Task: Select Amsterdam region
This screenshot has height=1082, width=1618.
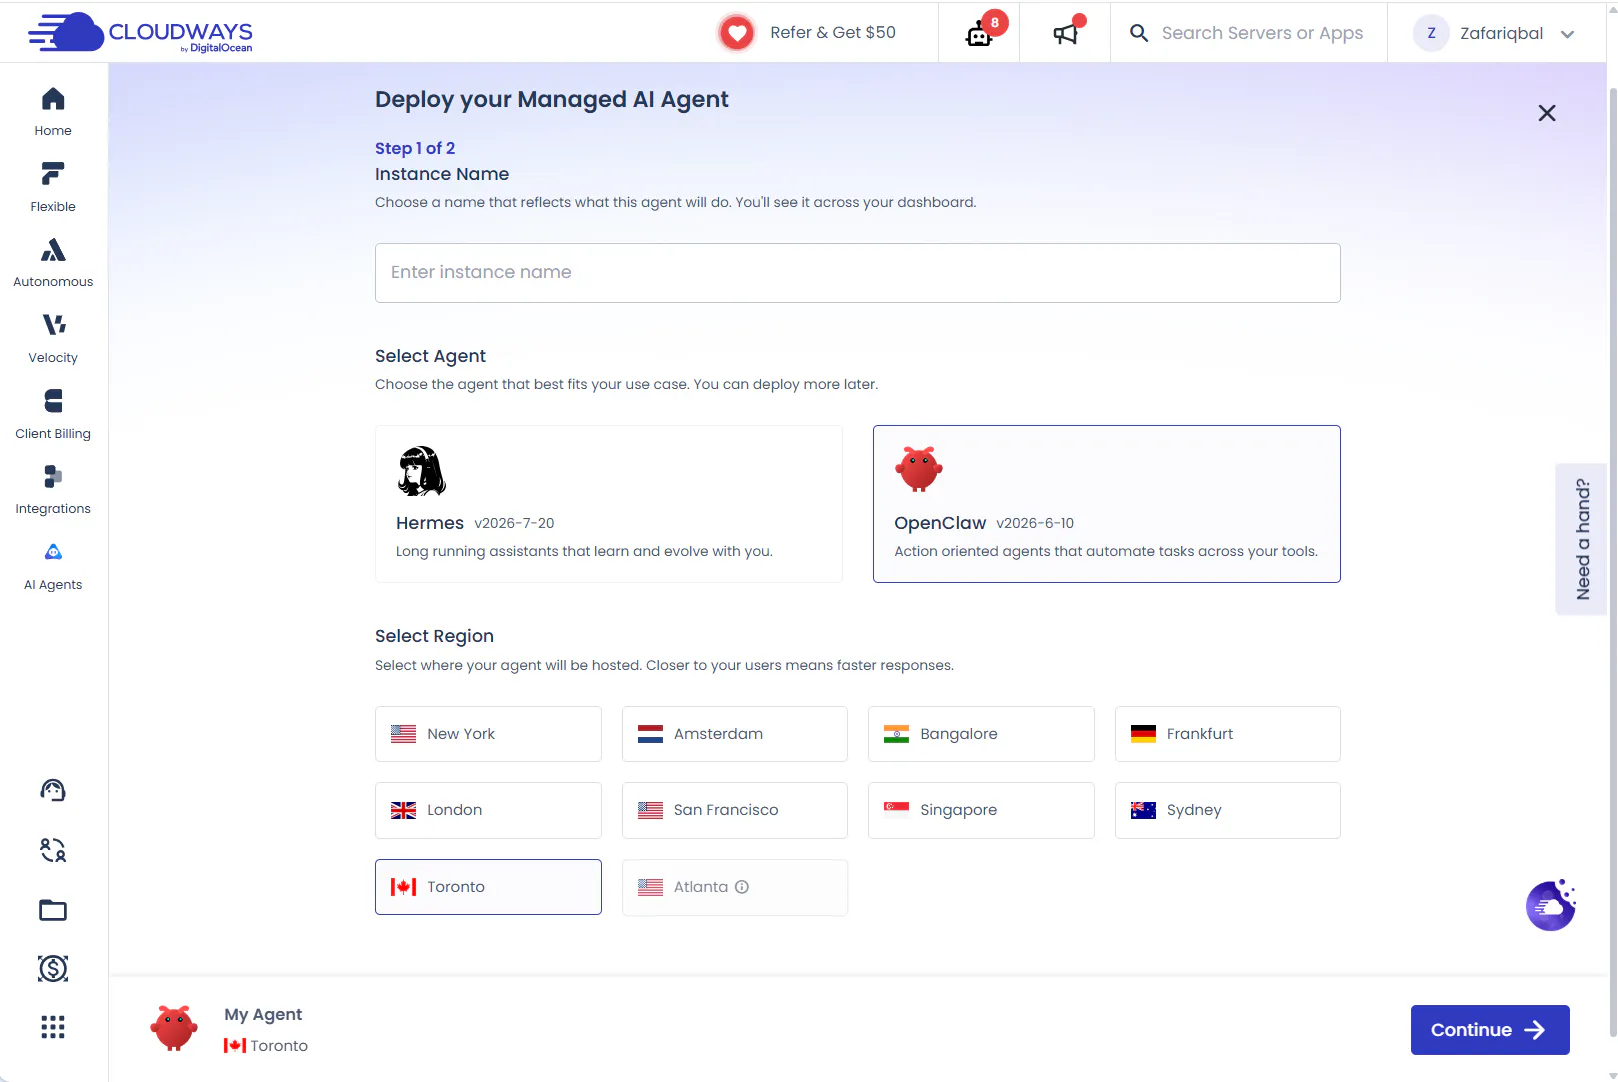Action: (734, 734)
